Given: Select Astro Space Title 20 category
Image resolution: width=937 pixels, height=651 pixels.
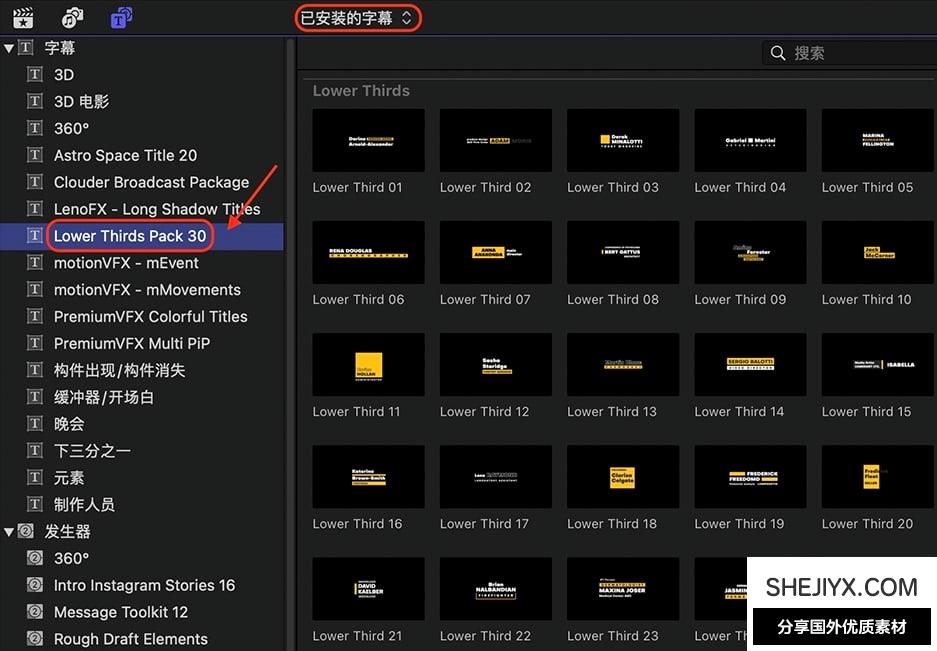Looking at the screenshot, I should [125, 156].
